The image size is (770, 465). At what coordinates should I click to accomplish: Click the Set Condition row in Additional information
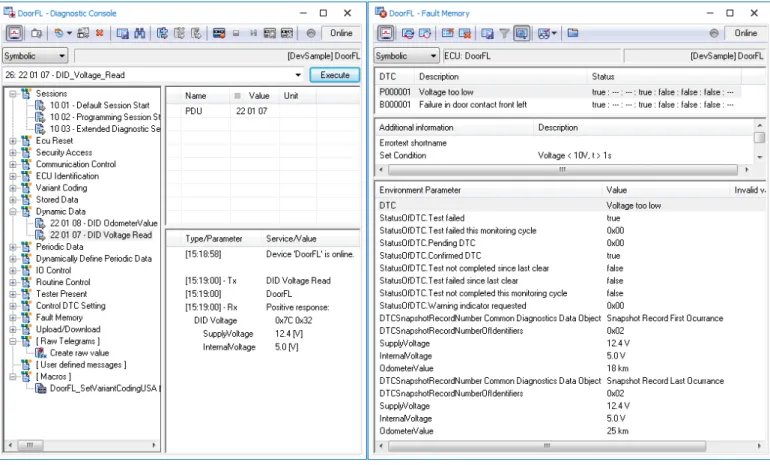pos(565,155)
